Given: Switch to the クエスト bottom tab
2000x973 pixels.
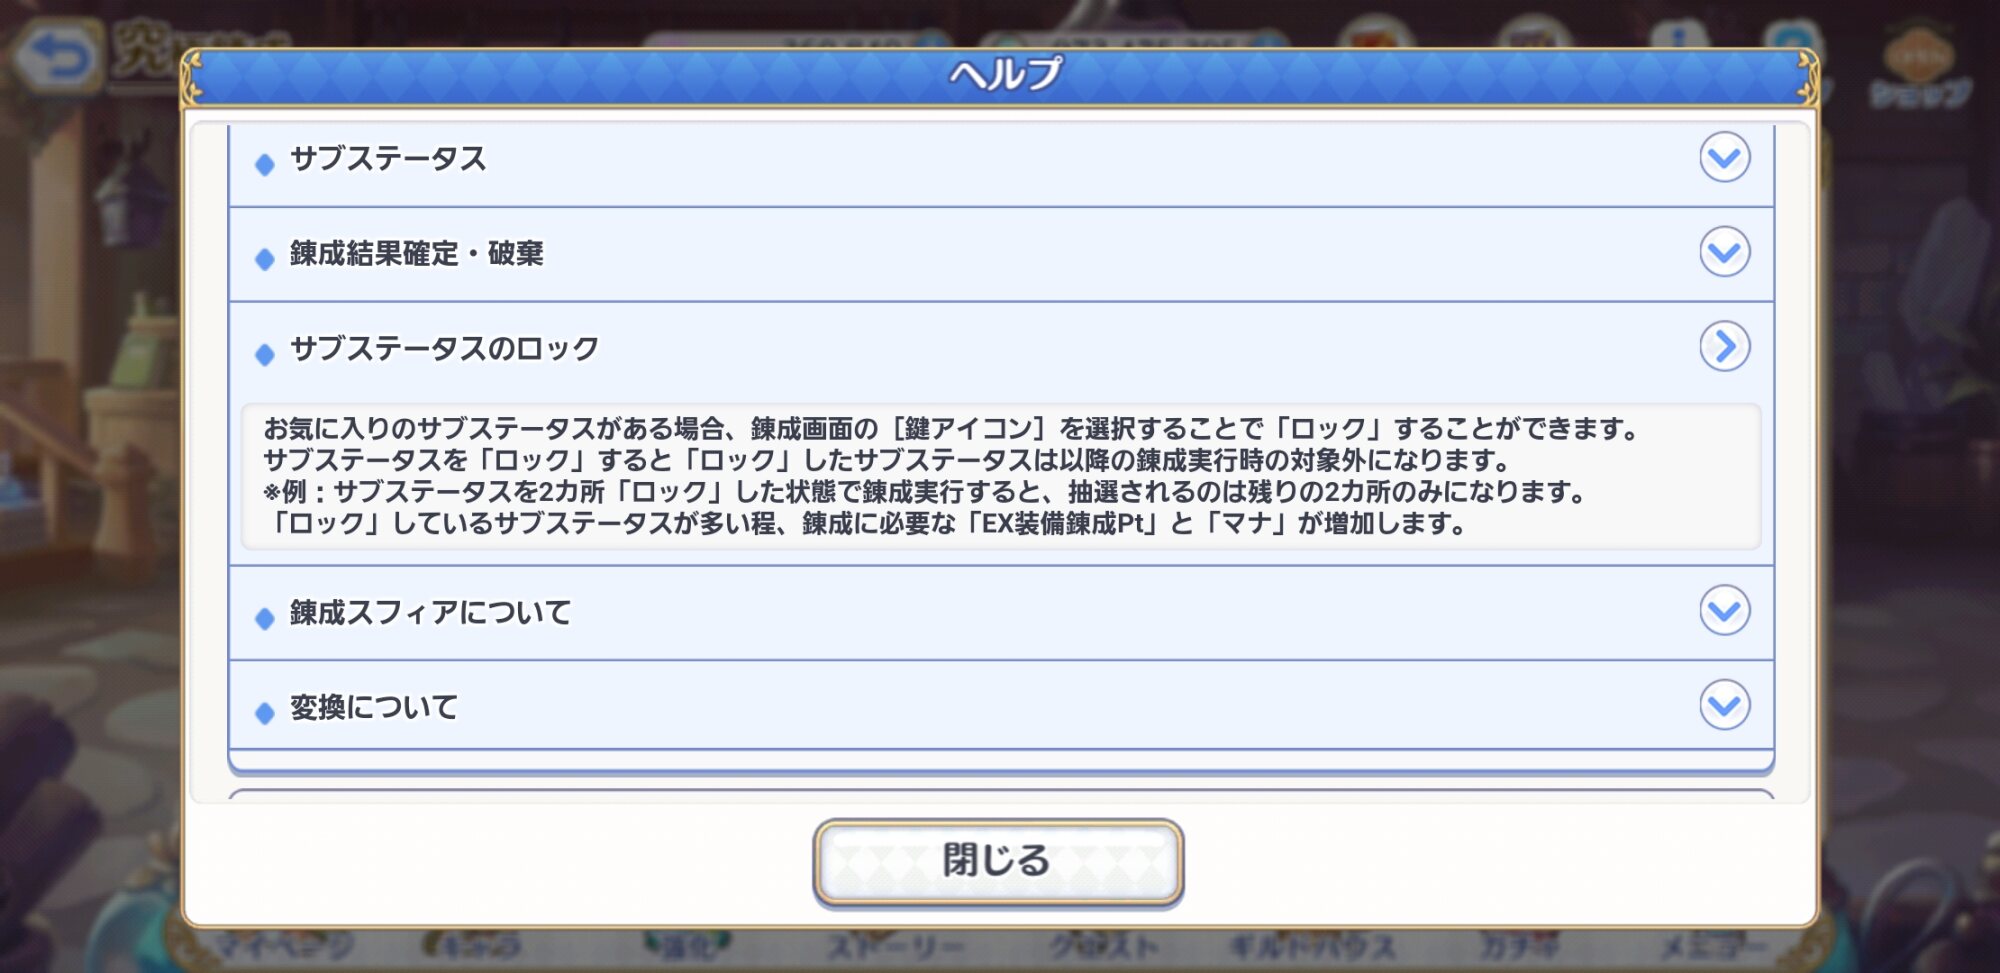Looking at the screenshot, I should coord(1103,946).
